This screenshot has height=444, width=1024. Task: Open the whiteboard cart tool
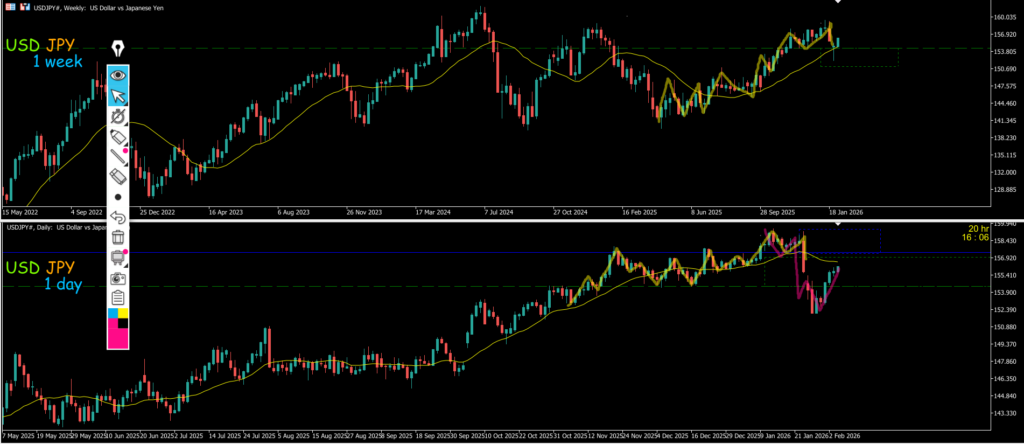[119, 257]
